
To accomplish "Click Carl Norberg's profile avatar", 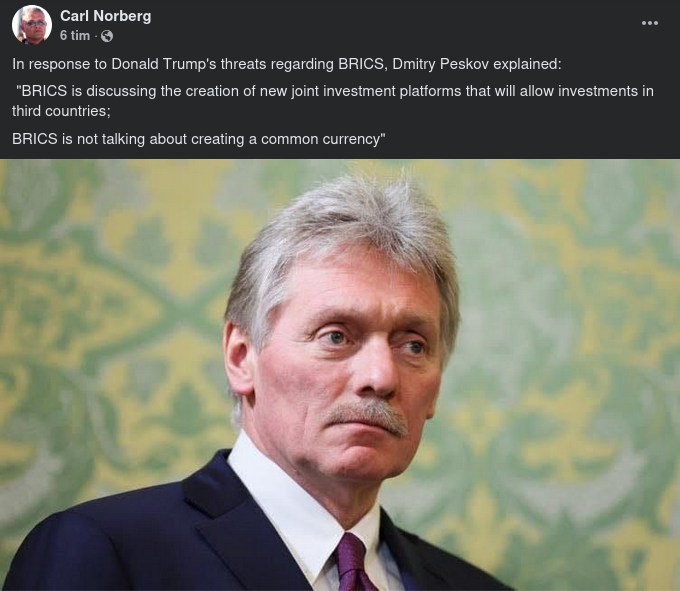I will (x=32, y=25).
